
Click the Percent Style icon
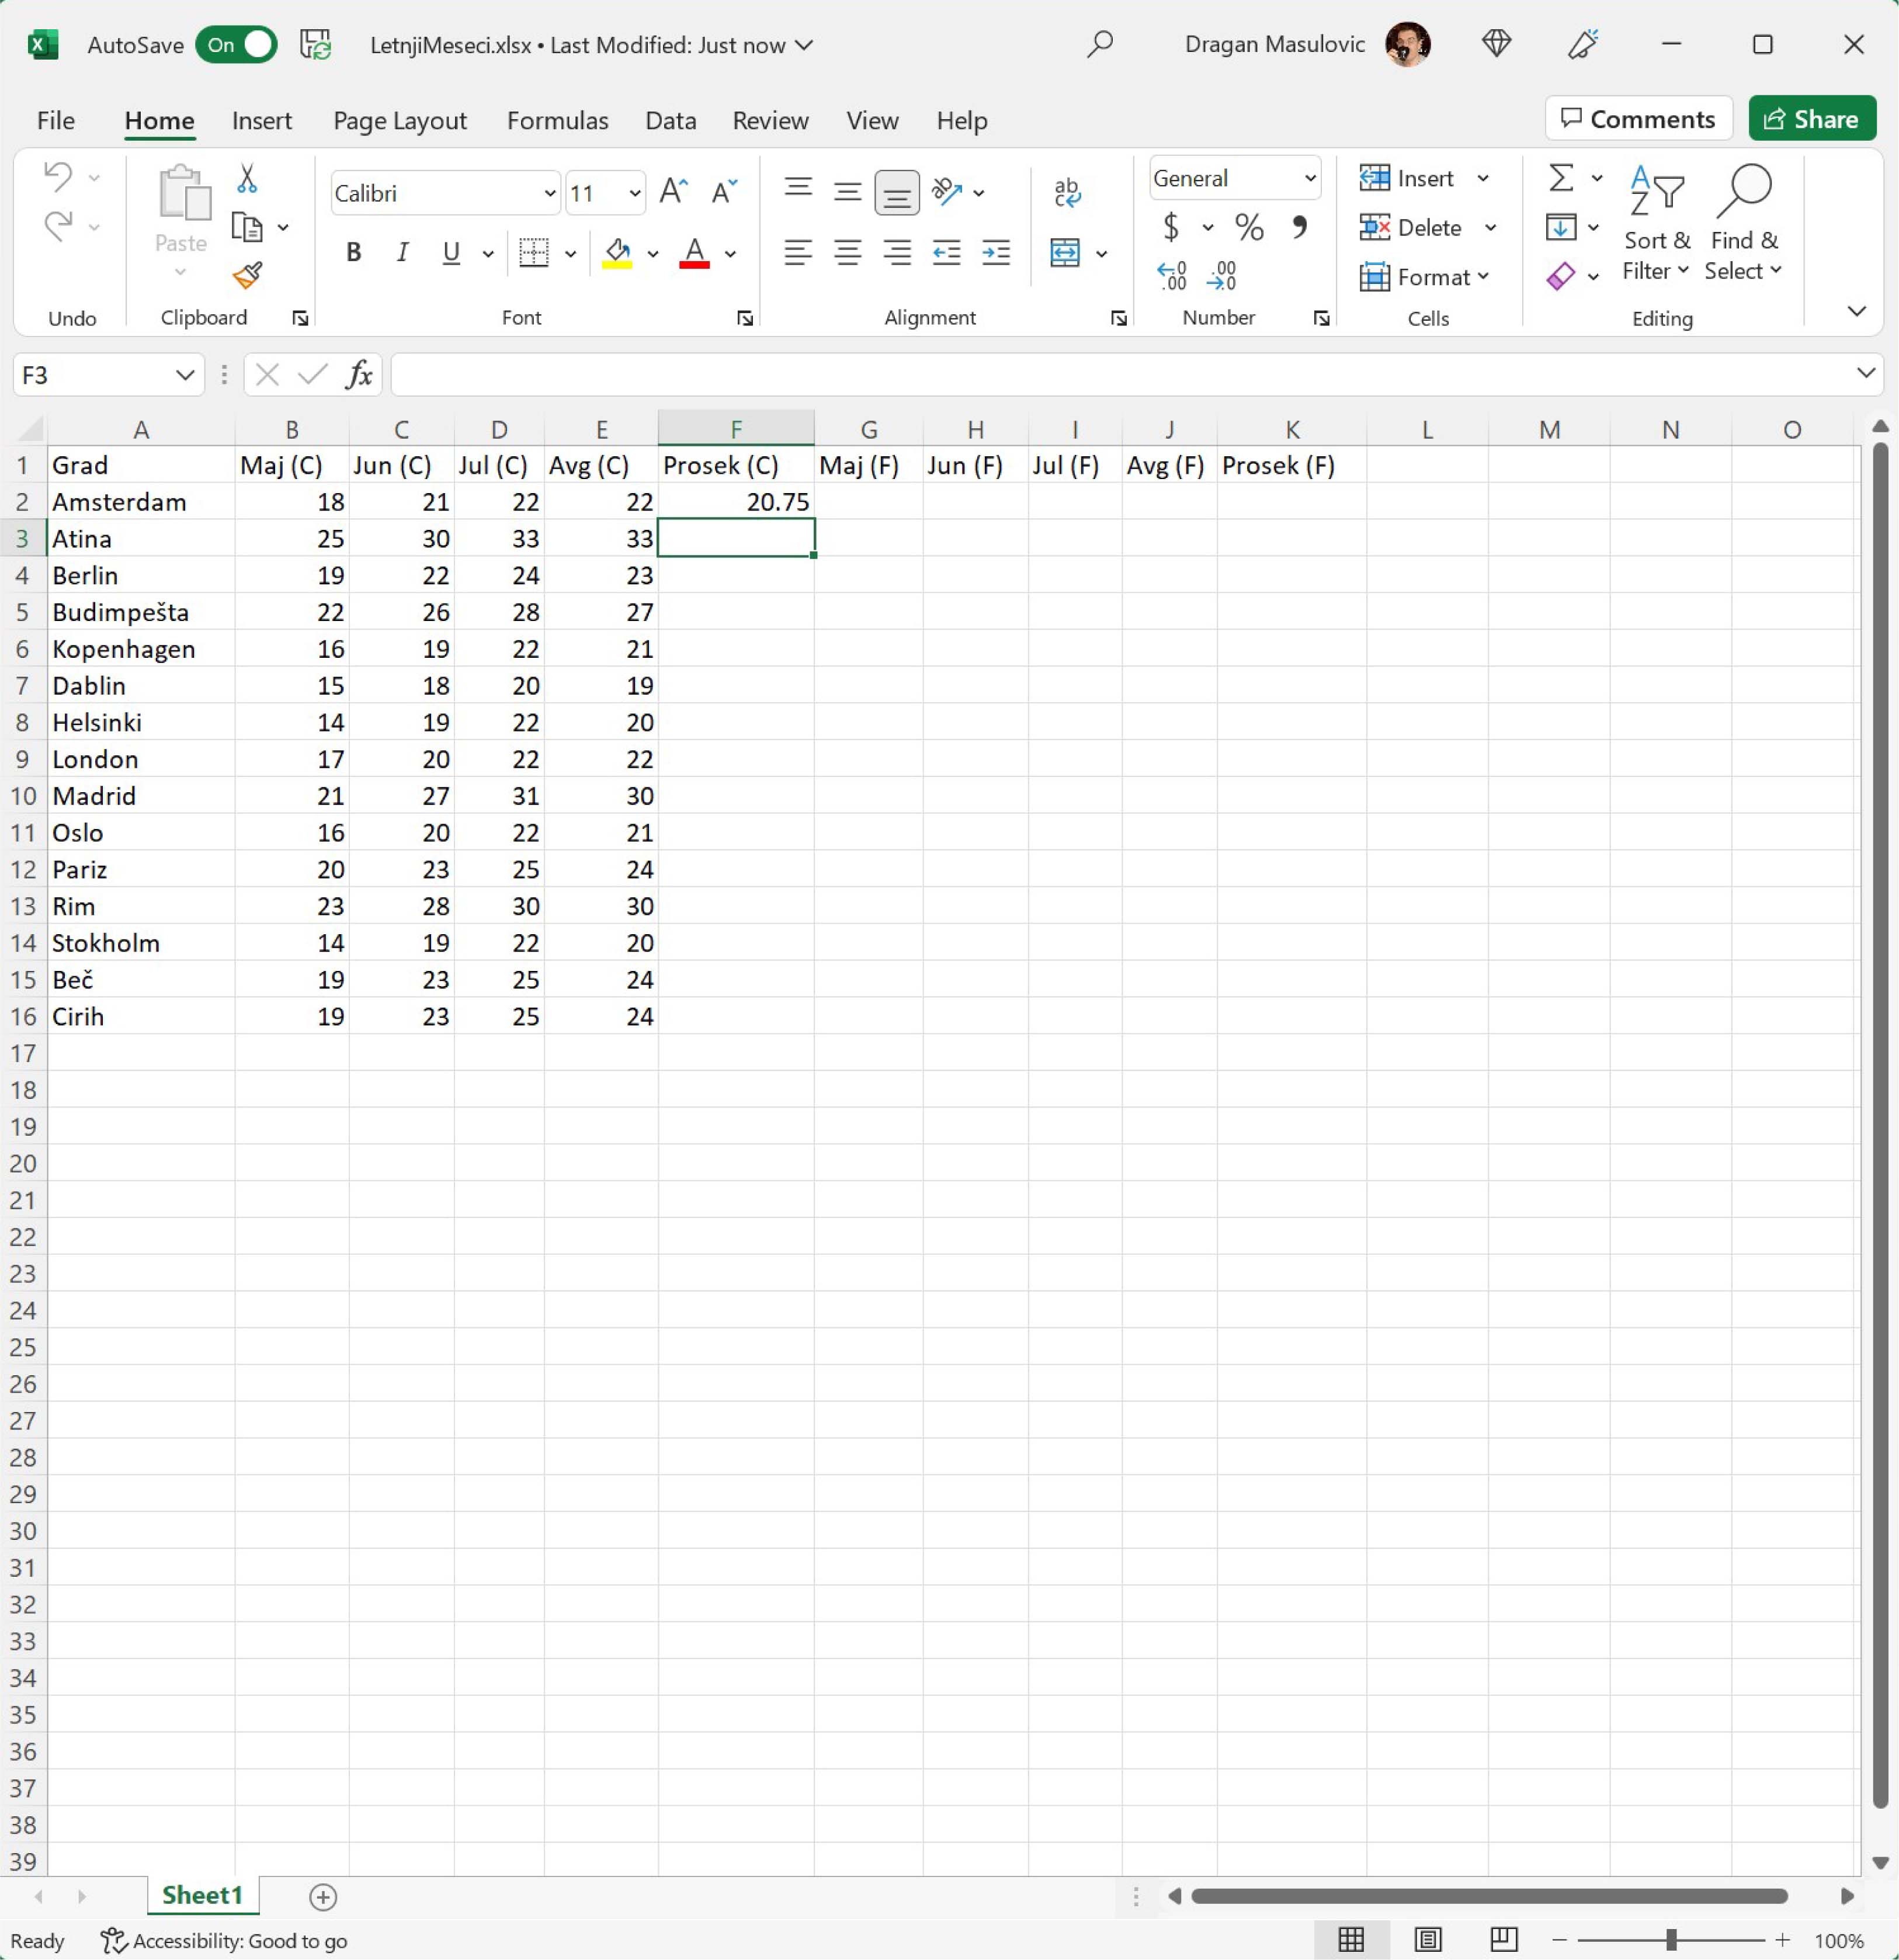1248,228
